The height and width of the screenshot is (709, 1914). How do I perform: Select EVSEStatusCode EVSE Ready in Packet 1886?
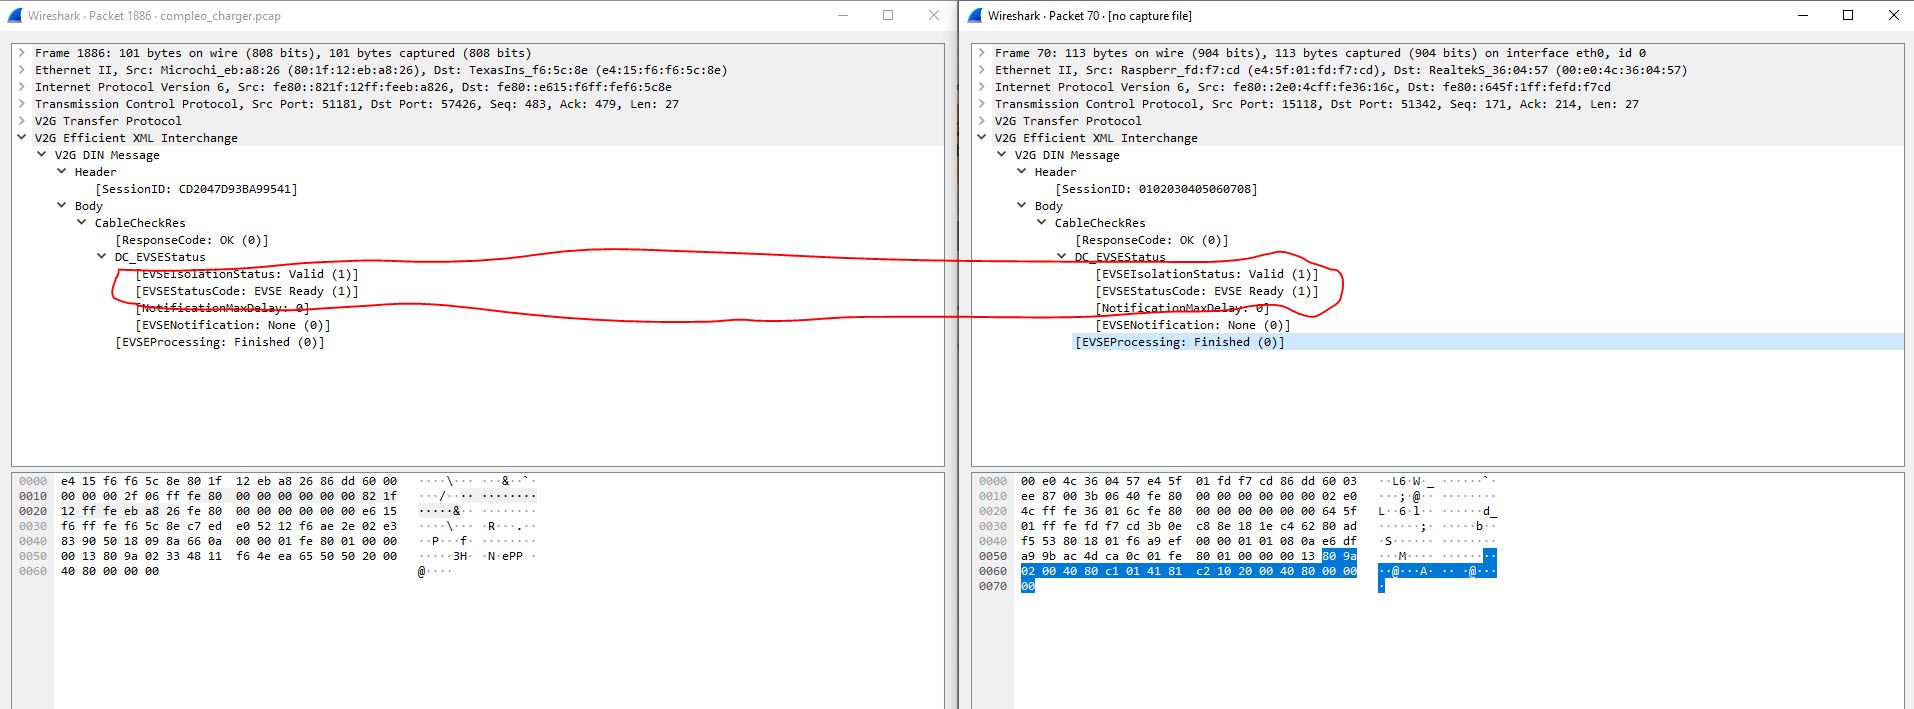[x=246, y=291]
